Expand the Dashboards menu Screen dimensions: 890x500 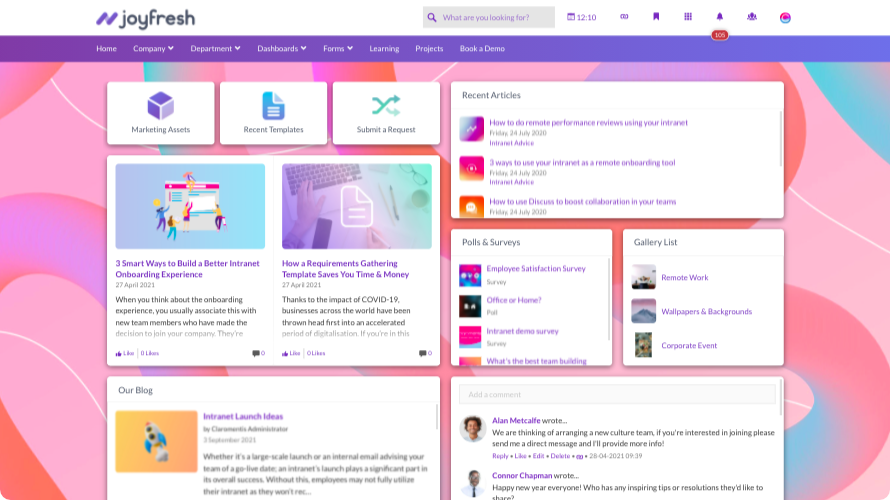[x=282, y=49]
